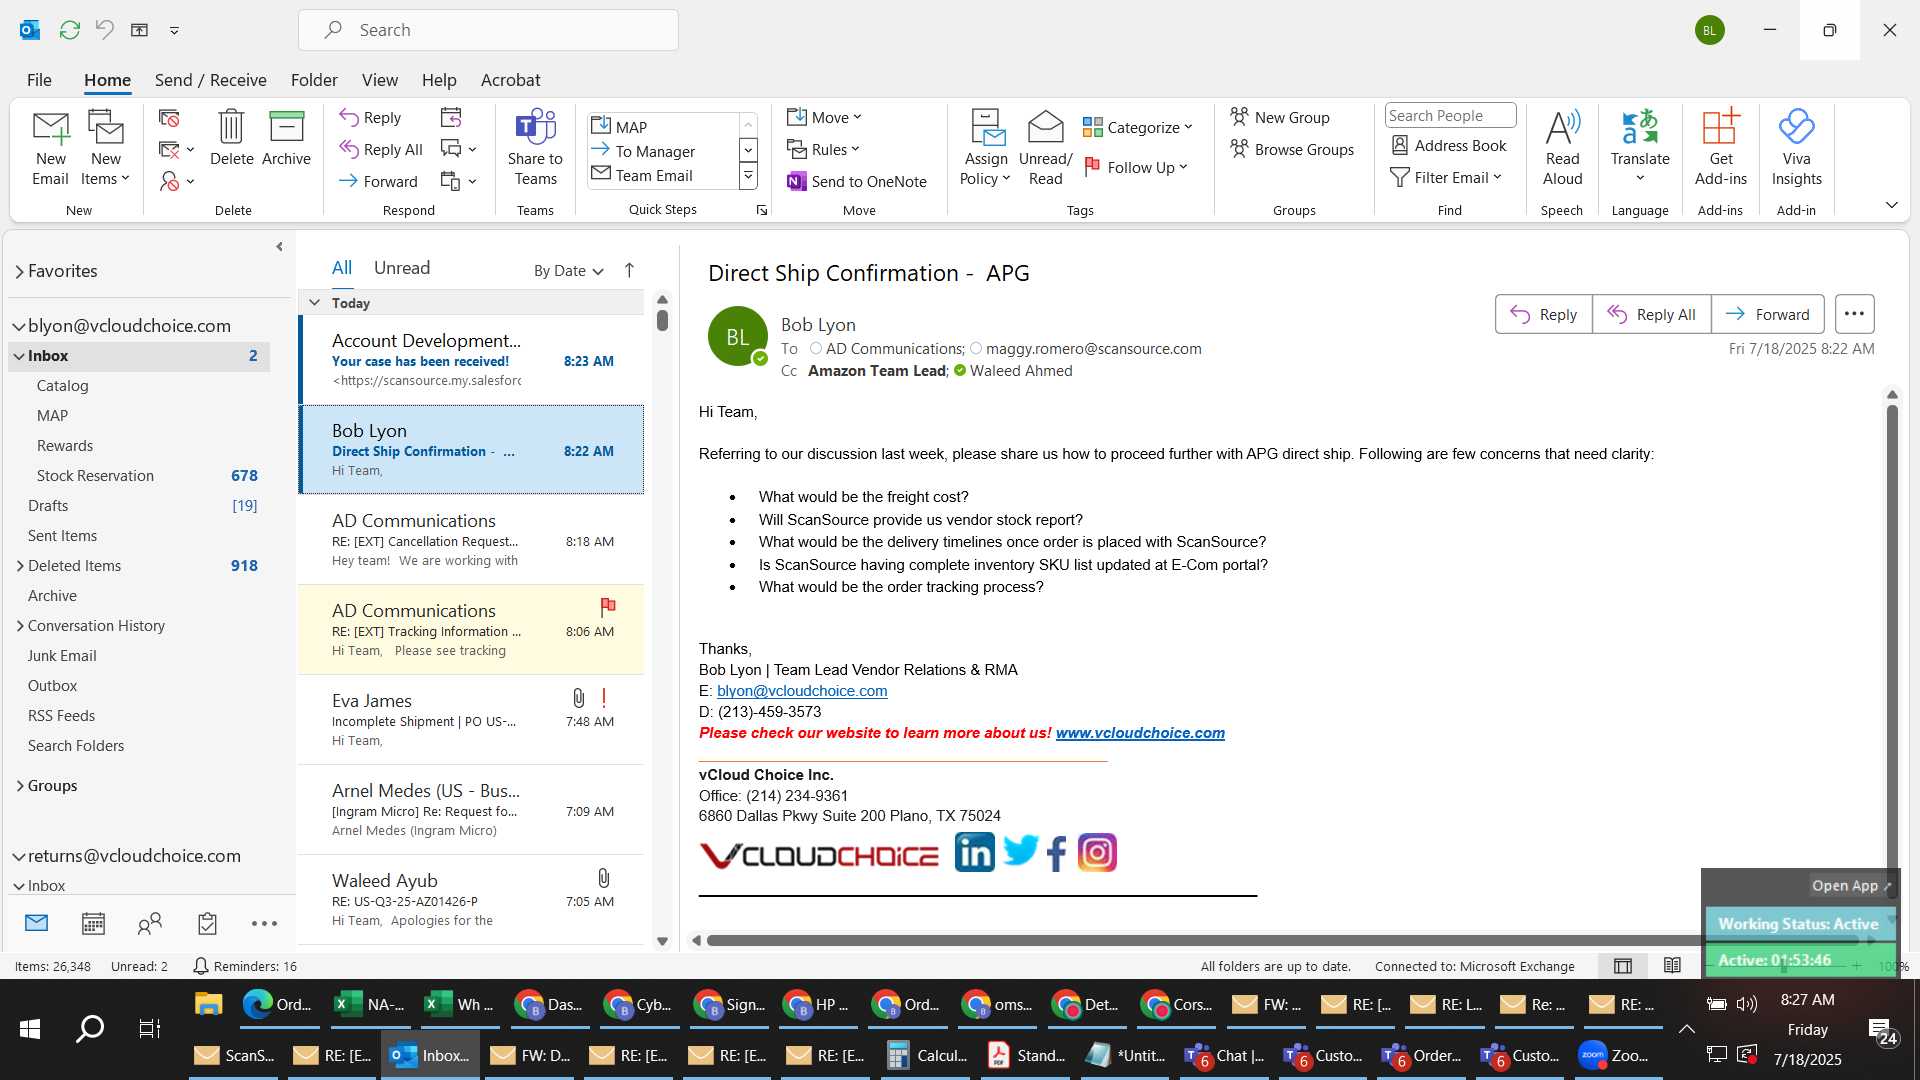
Task: Click the Send/Receive sync icon in title bar
Action: (x=69, y=30)
